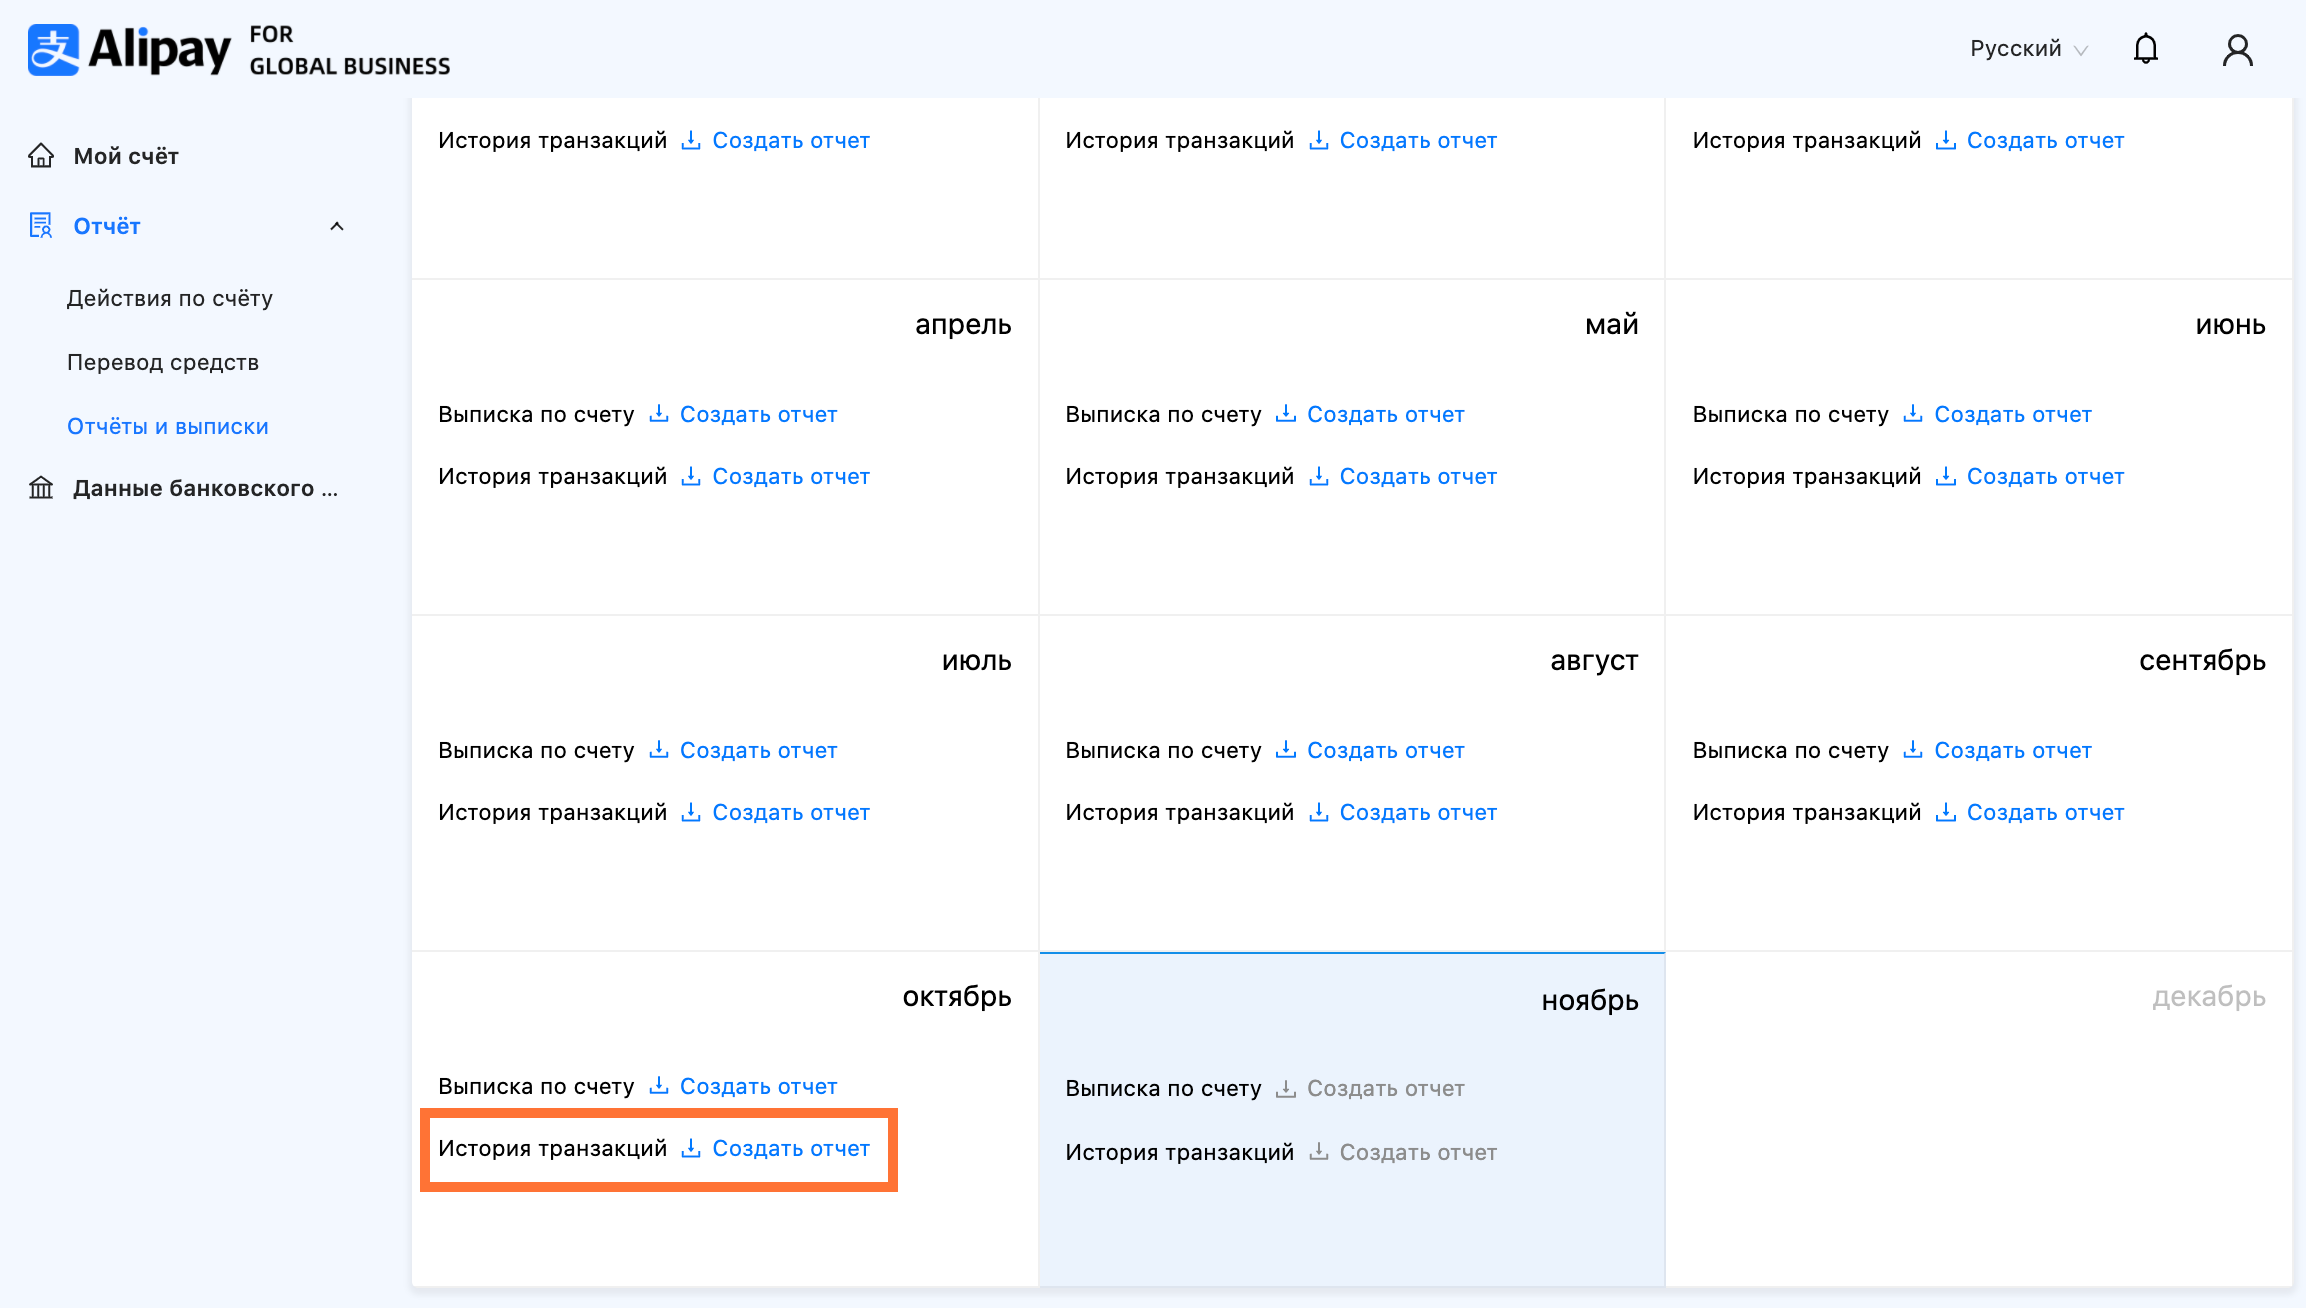
Task: Click the bank building icon in the sidebar
Action: tap(41, 488)
